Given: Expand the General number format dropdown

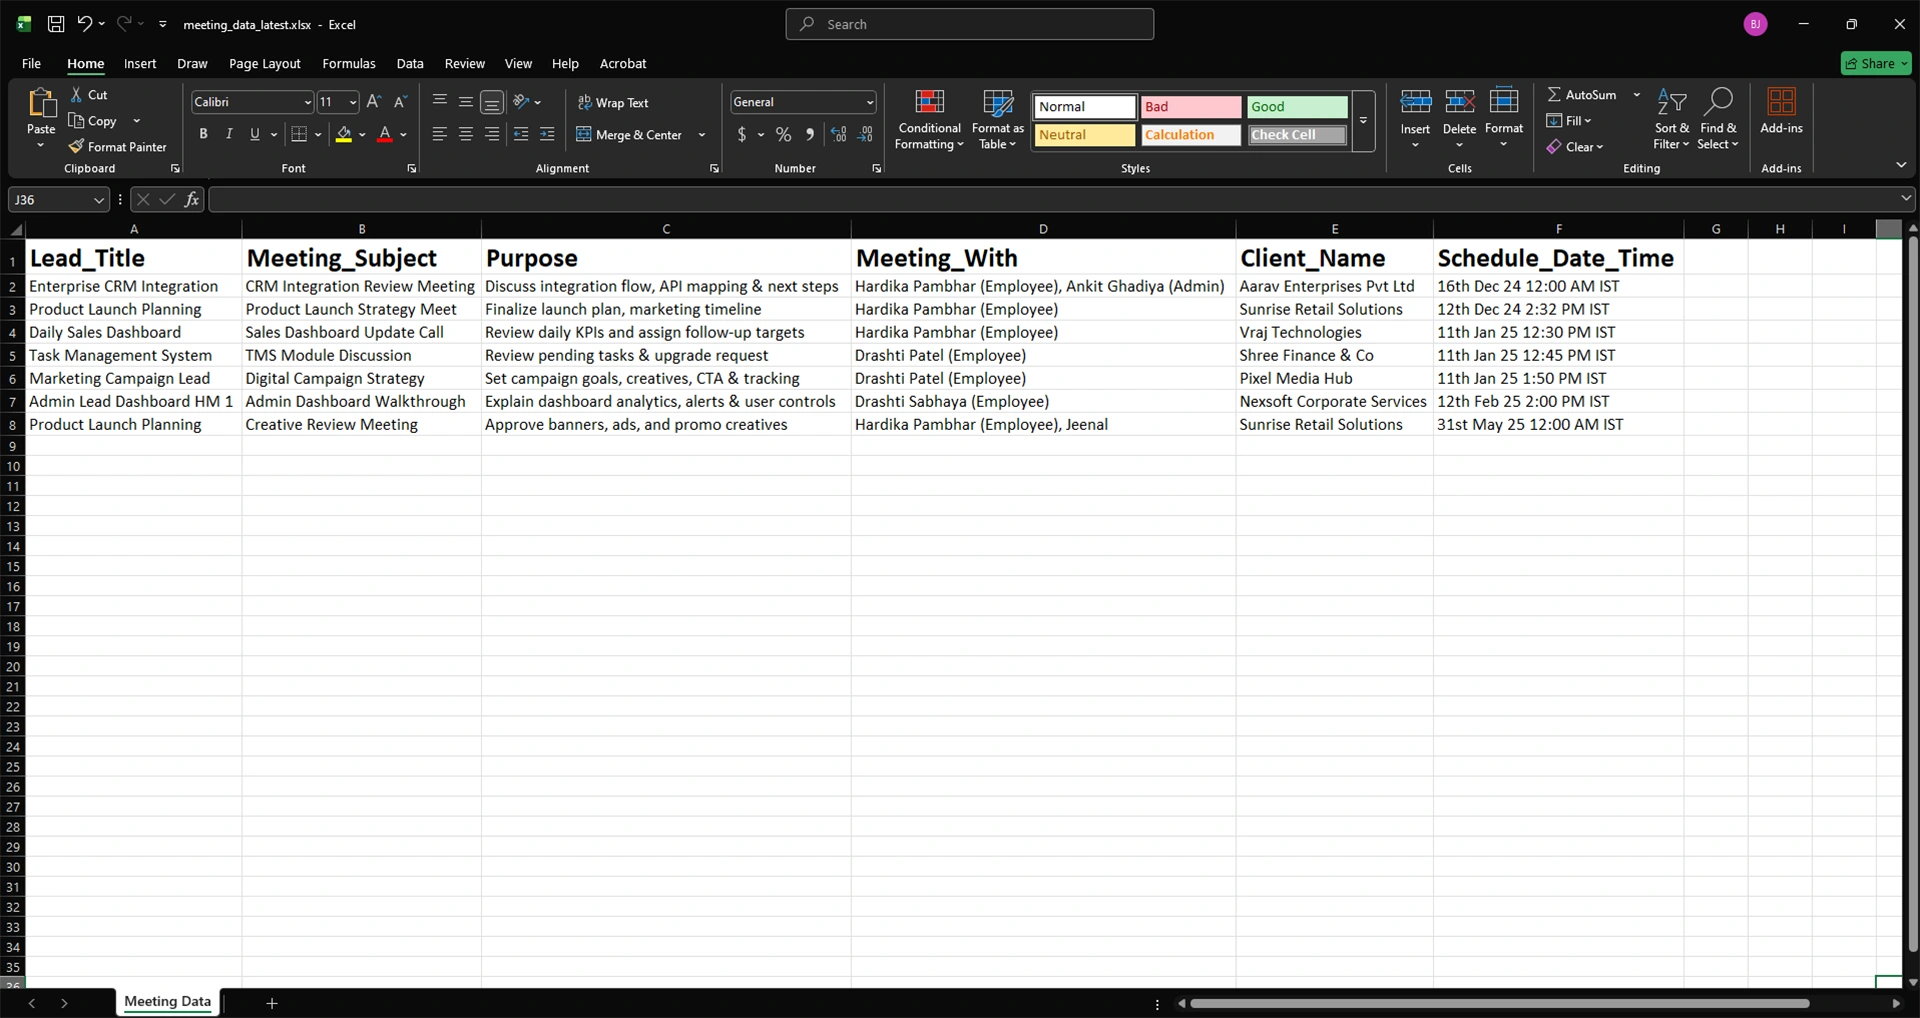Looking at the screenshot, I should pyautogui.click(x=869, y=103).
